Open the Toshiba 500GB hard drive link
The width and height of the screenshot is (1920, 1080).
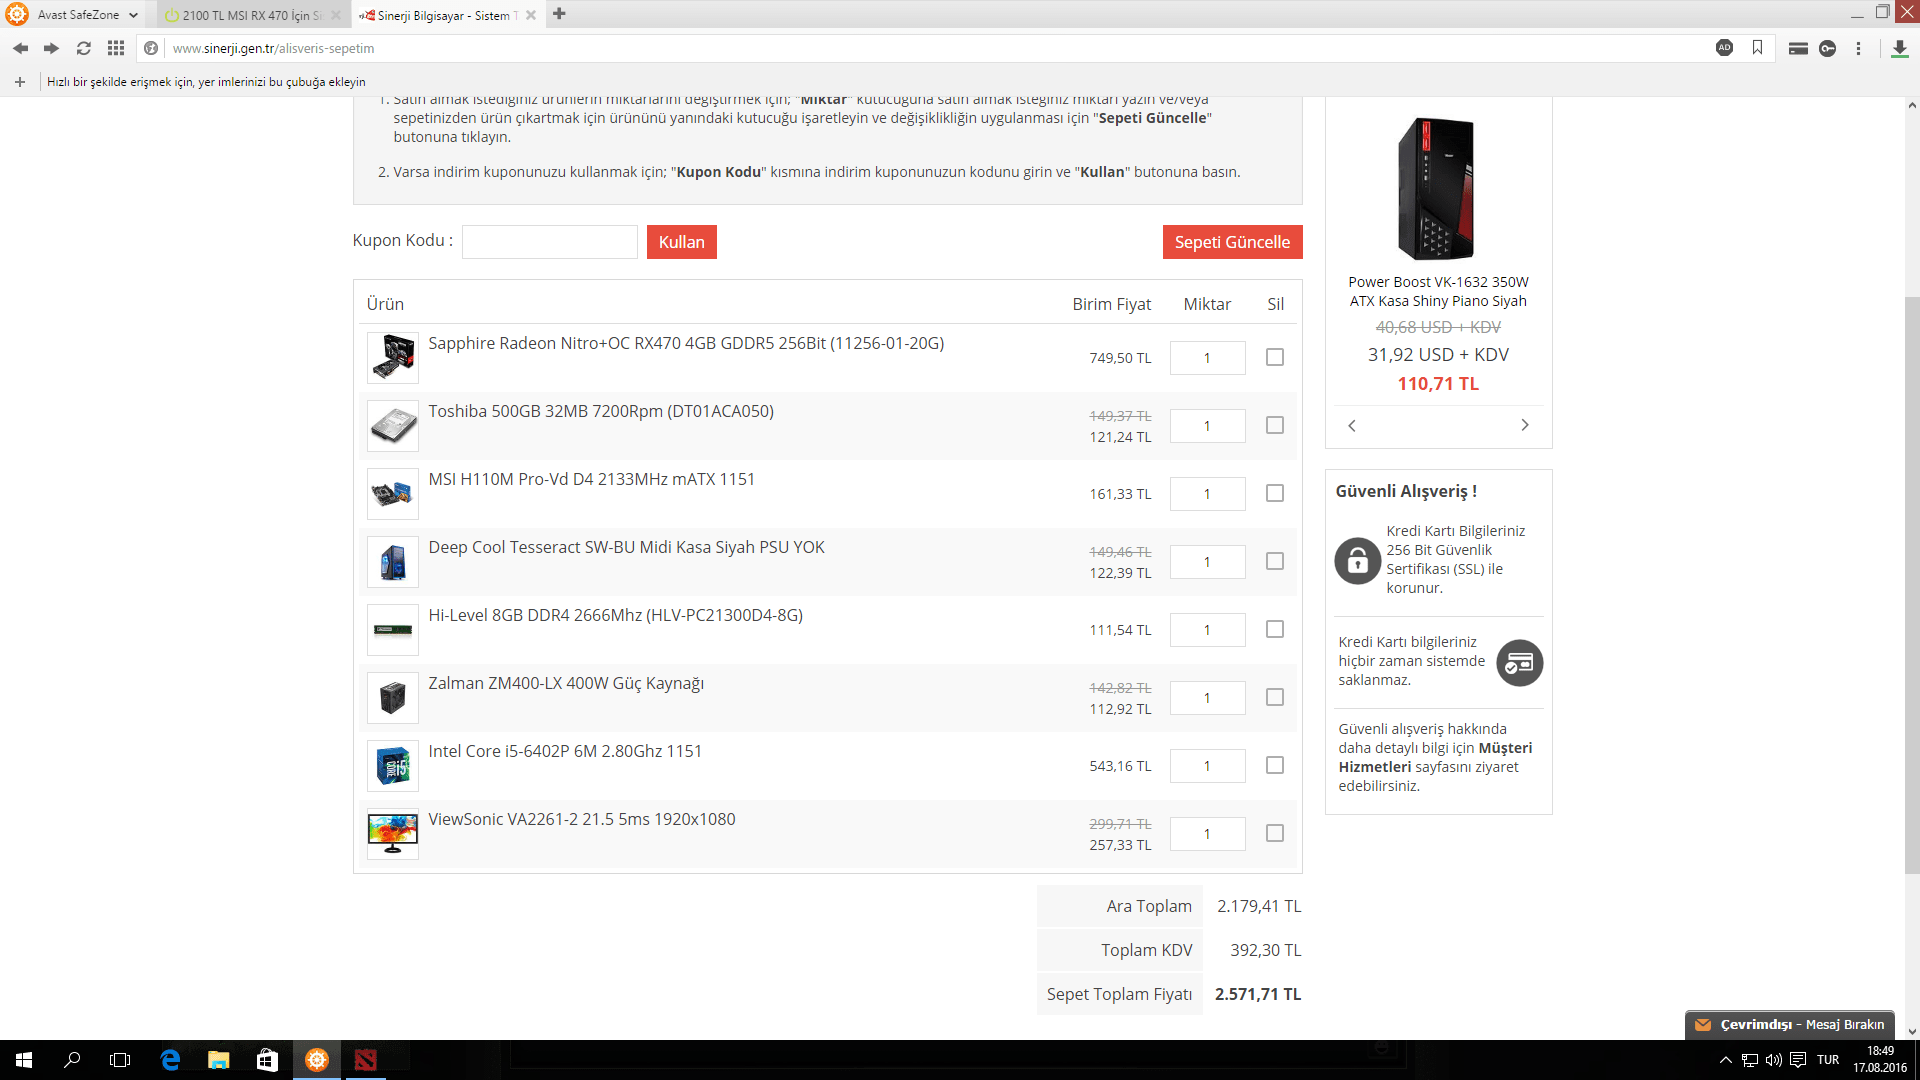coord(600,411)
